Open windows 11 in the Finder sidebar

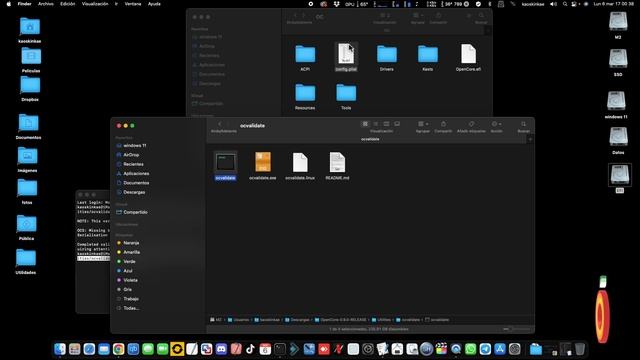click(135, 146)
